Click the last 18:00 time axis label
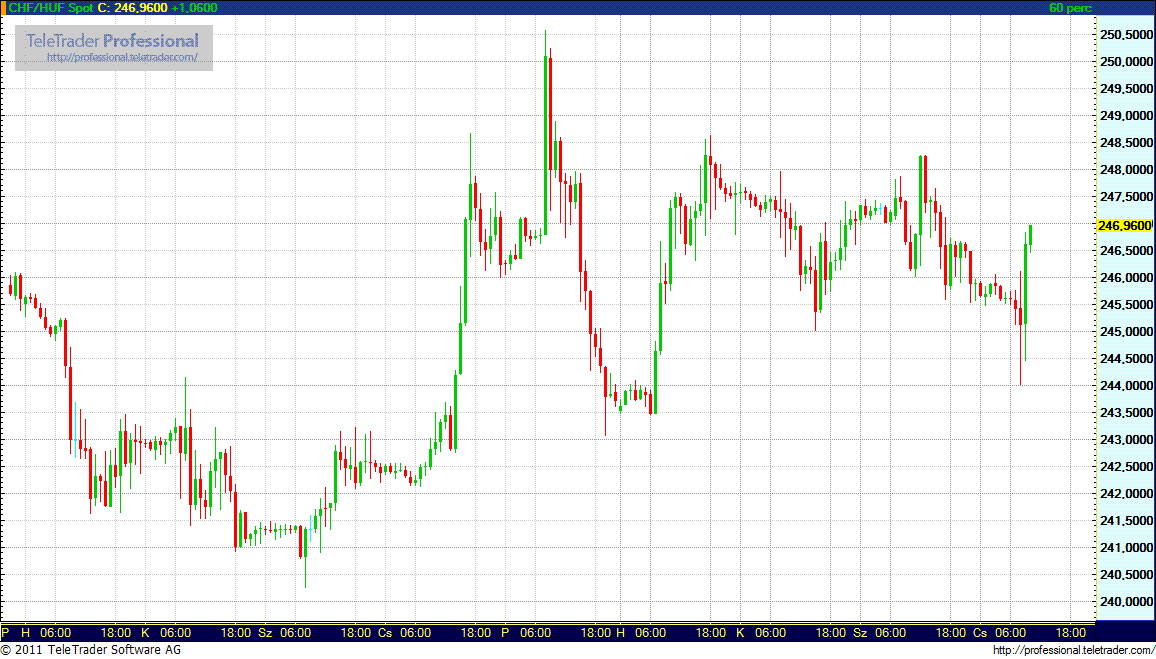The width and height of the screenshot is (1156, 659). pyautogui.click(x=1071, y=633)
